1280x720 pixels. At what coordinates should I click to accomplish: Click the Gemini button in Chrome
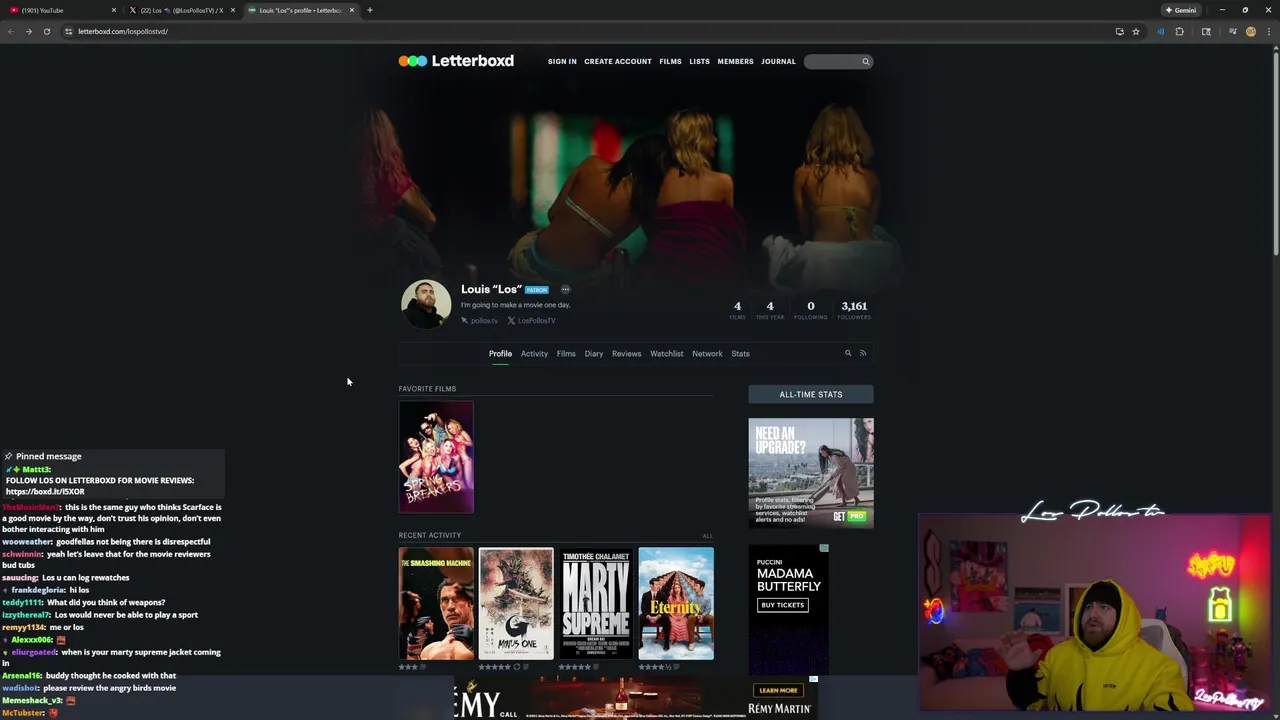click(1181, 10)
